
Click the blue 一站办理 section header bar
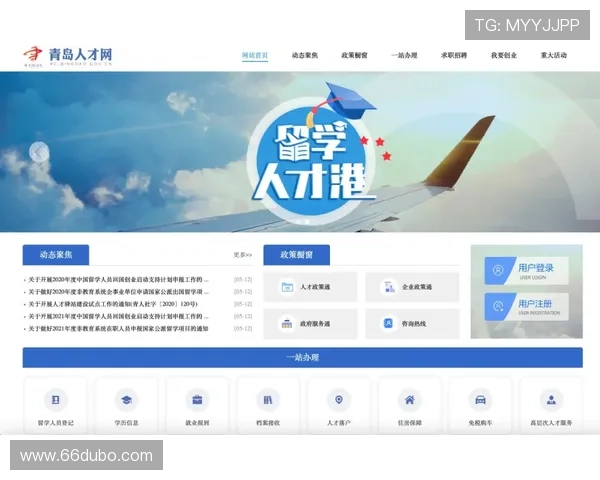click(x=303, y=358)
